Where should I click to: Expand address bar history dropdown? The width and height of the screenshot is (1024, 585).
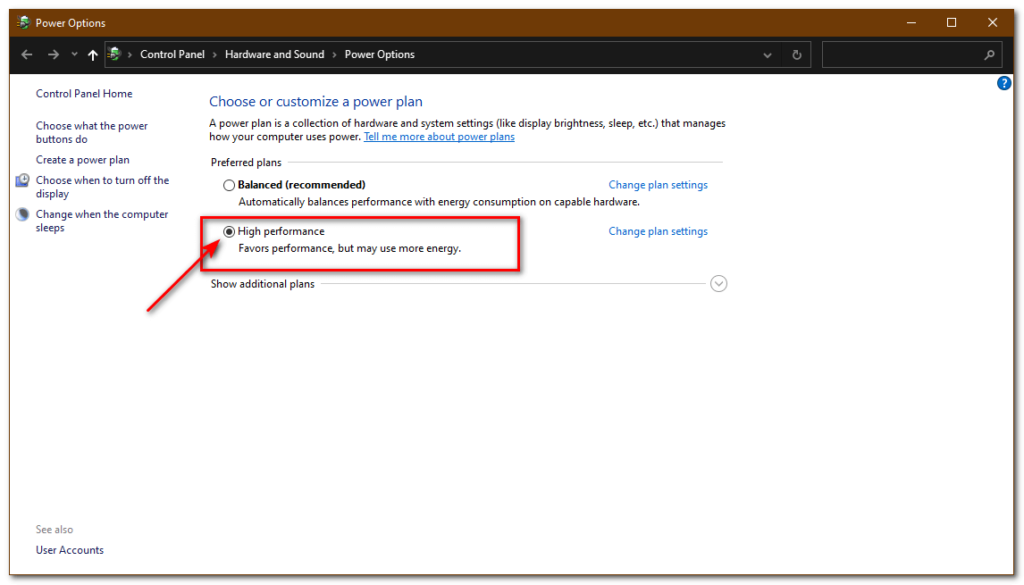[767, 55]
